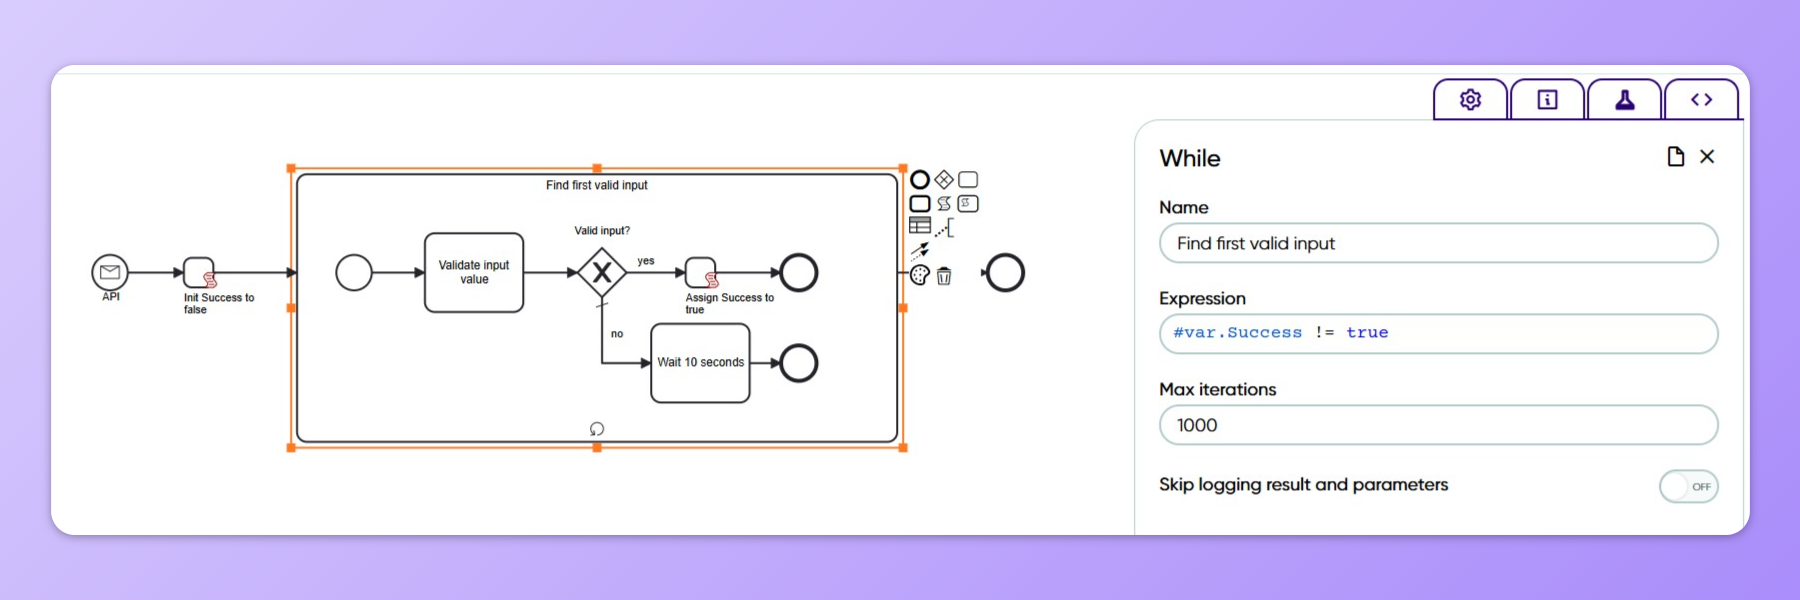Select the API message start event

click(x=110, y=272)
